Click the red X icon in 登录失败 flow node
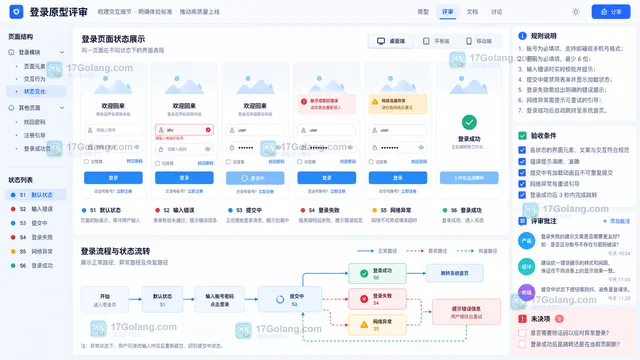This screenshot has width=640, height=360. click(x=364, y=299)
